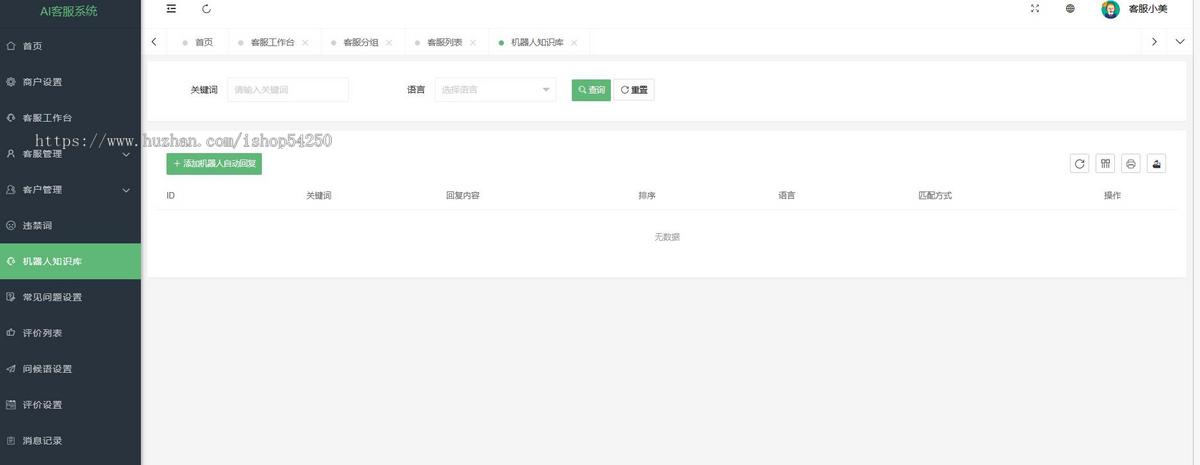Open 消息记录 in the sidebar
The height and width of the screenshot is (465, 1200).
pyautogui.click(x=70, y=441)
